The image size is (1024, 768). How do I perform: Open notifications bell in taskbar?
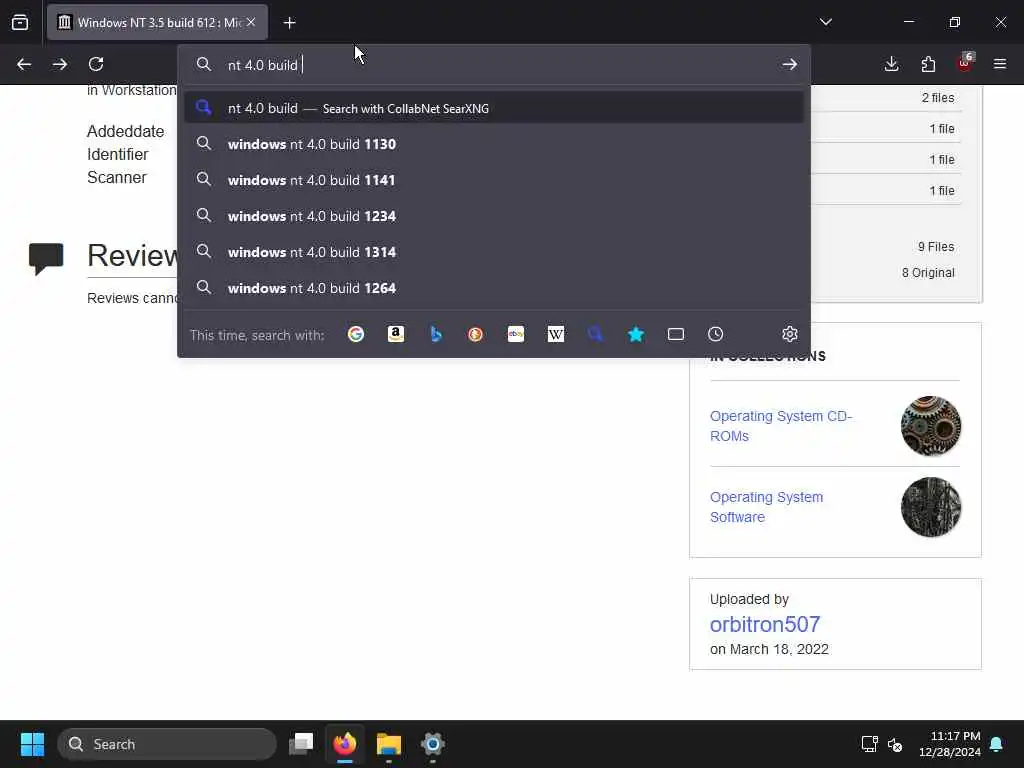coord(997,744)
